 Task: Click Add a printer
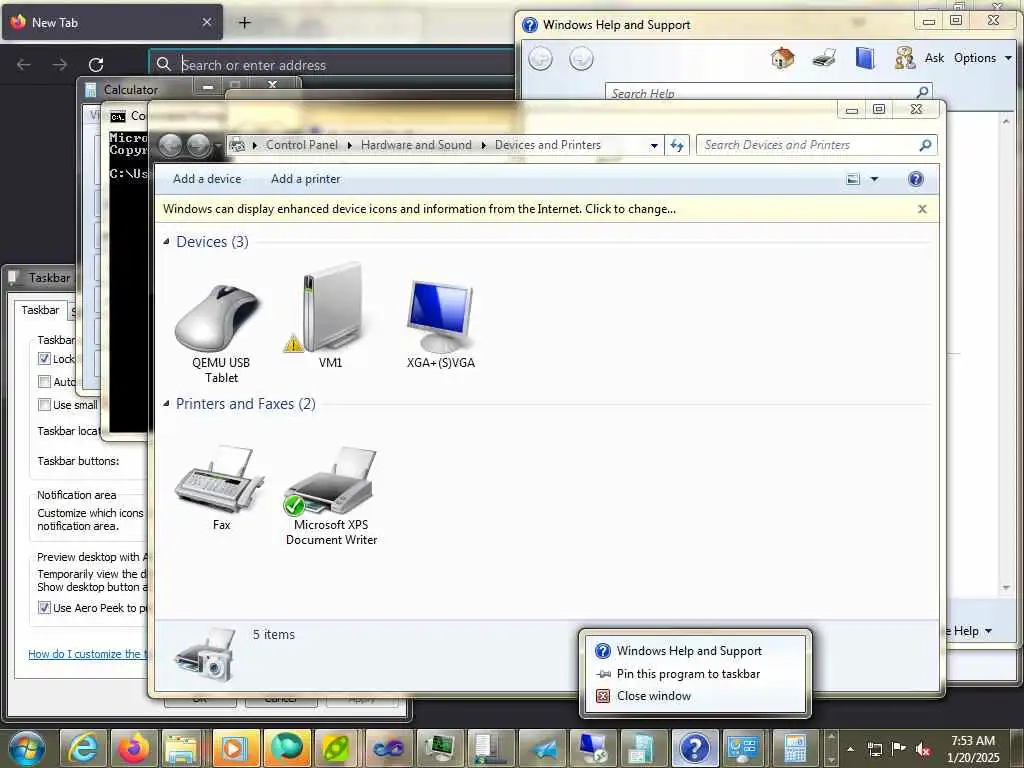[x=306, y=179]
